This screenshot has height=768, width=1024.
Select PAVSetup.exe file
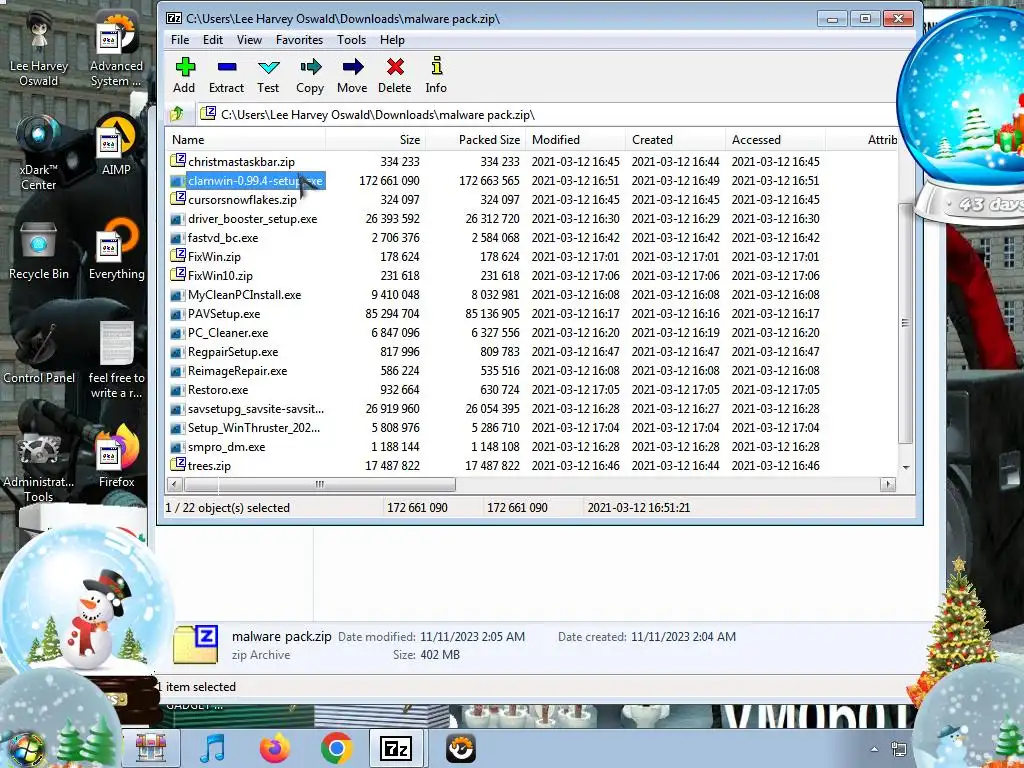point(224,313)
